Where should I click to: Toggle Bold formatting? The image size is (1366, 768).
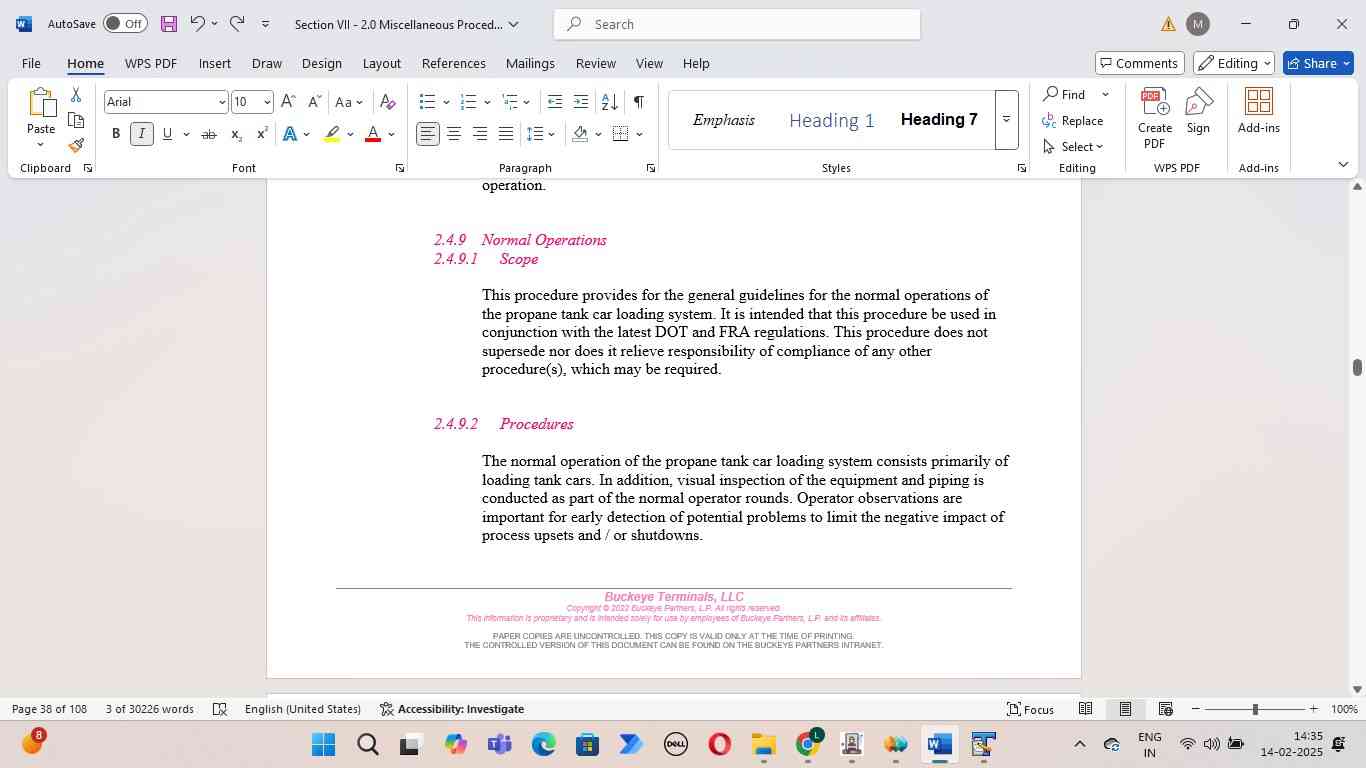click(x=116, y=134)
